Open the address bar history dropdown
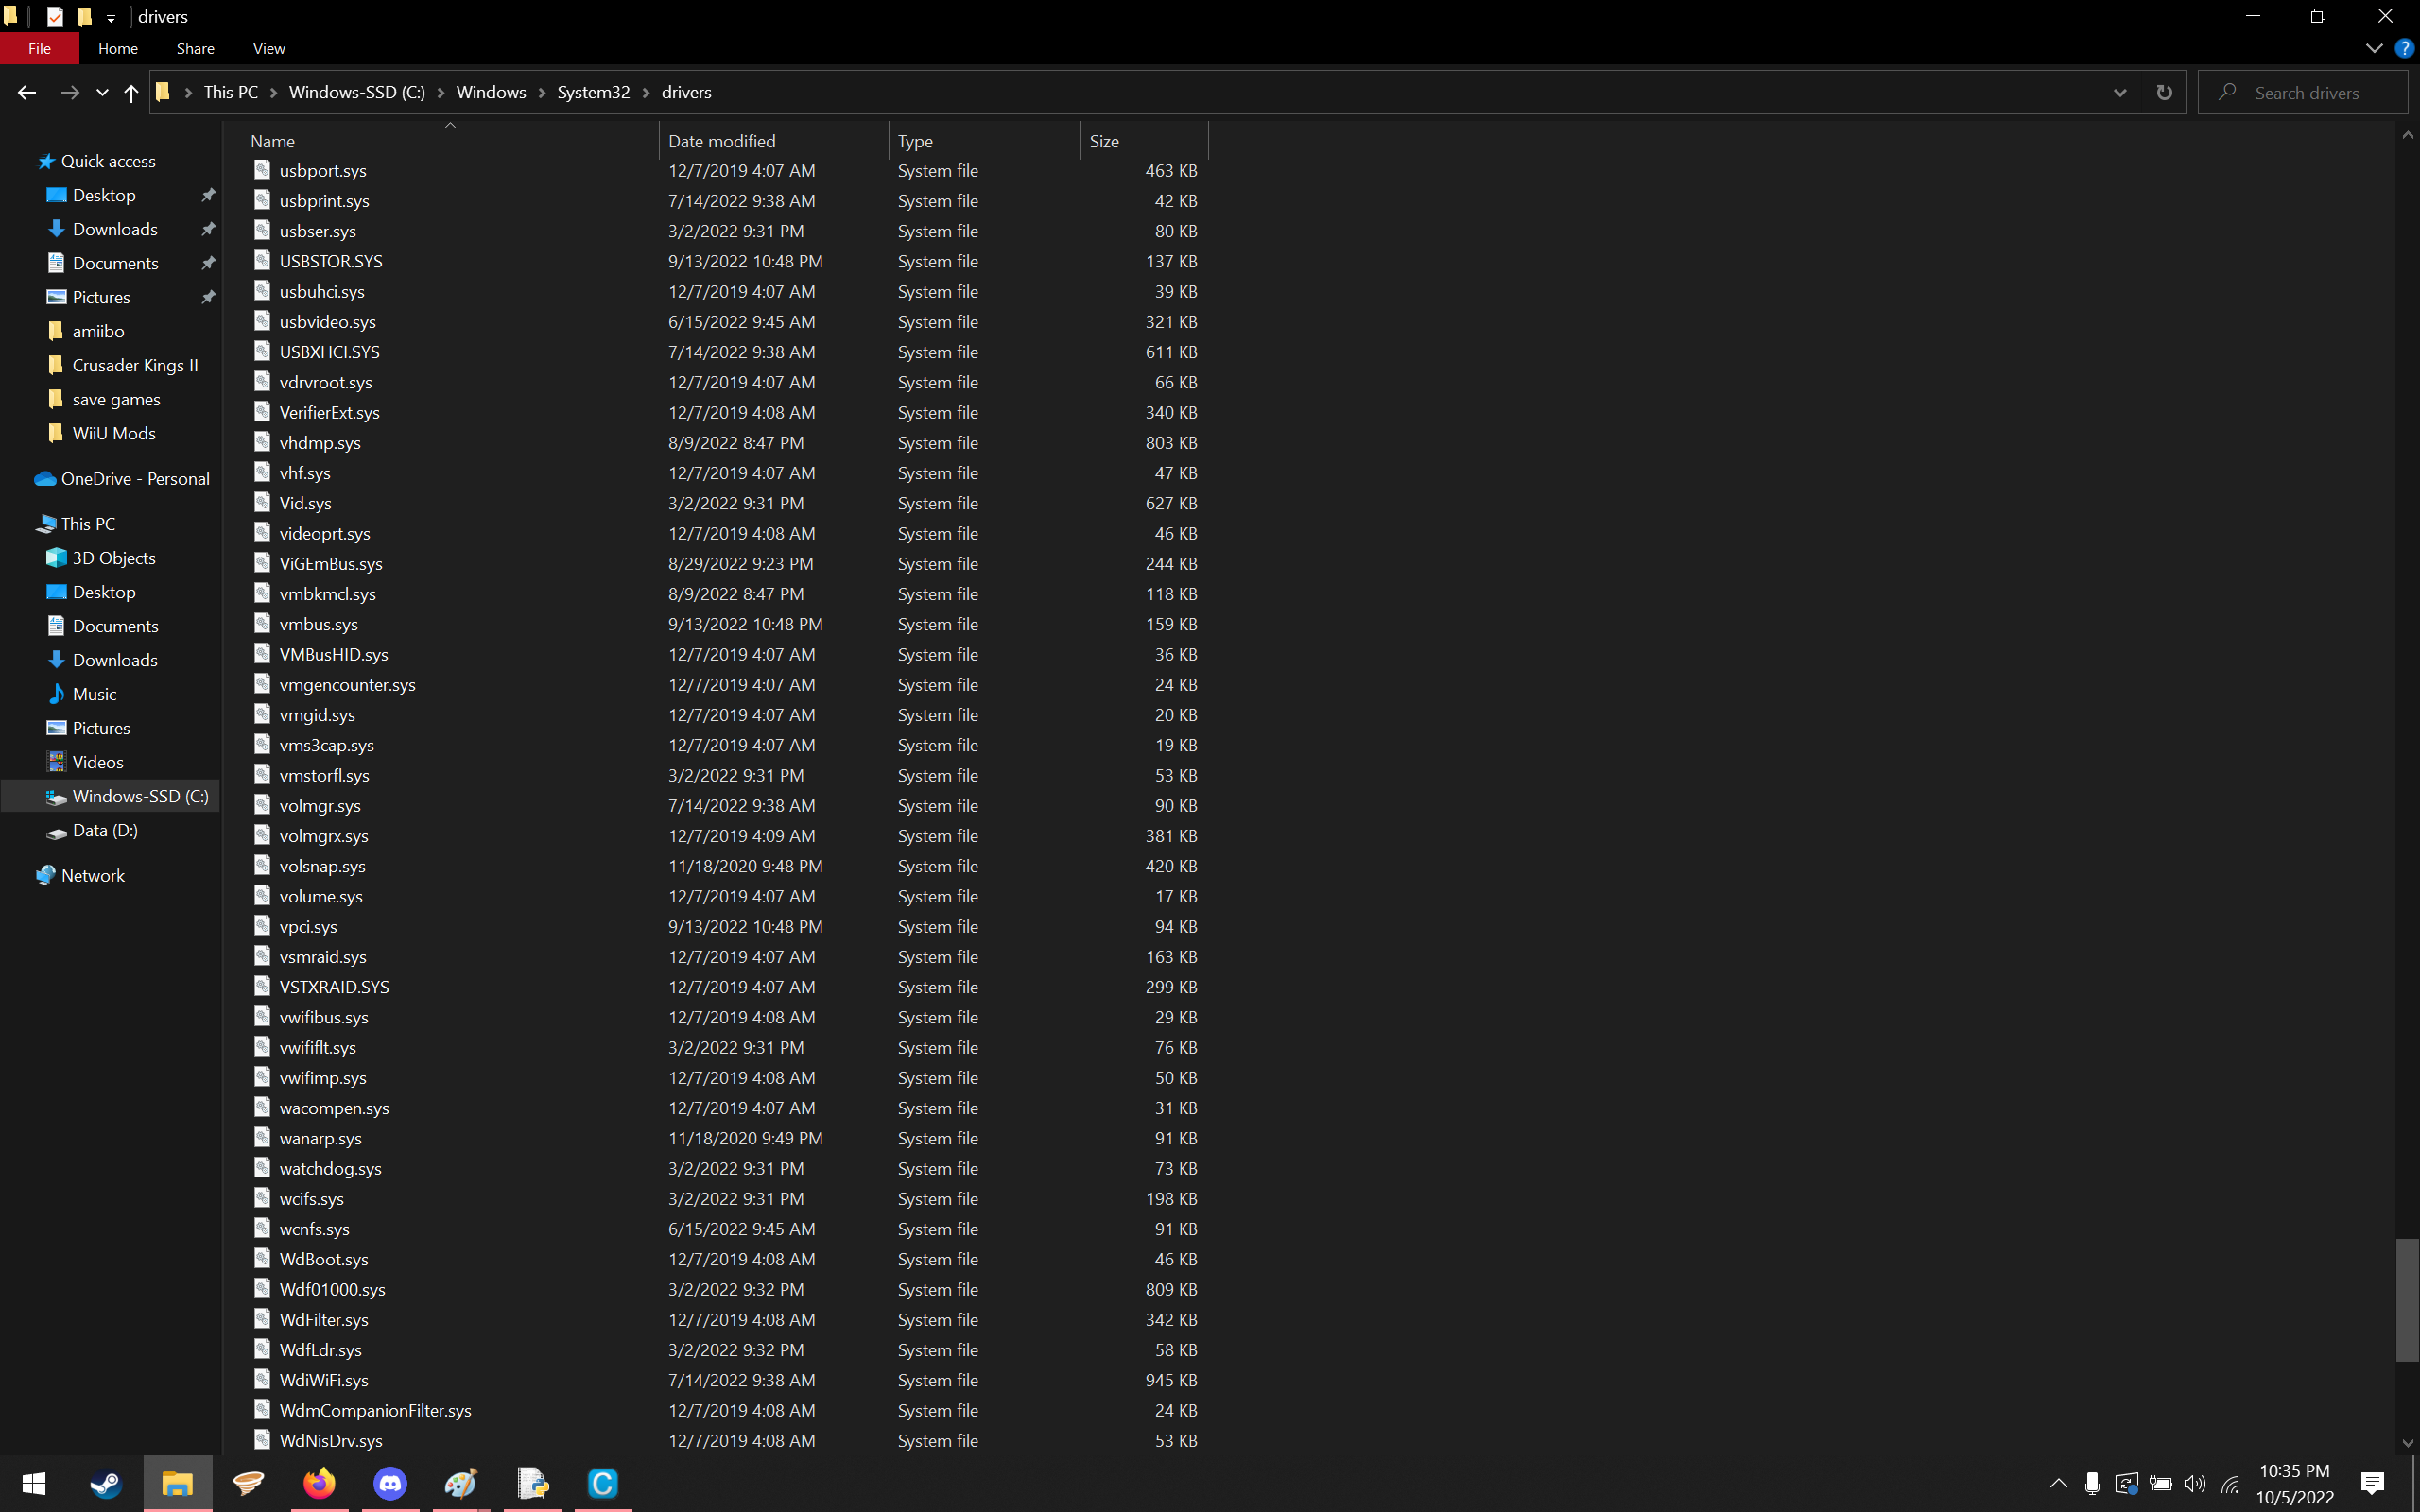This screenshot has width=2420, height=1512. coord(2120,92)
